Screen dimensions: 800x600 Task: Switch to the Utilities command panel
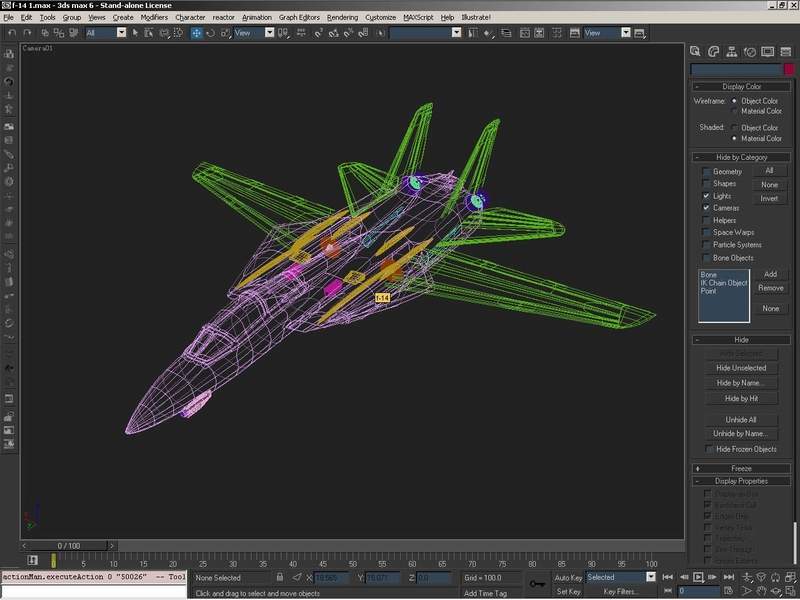click(785, 51)
